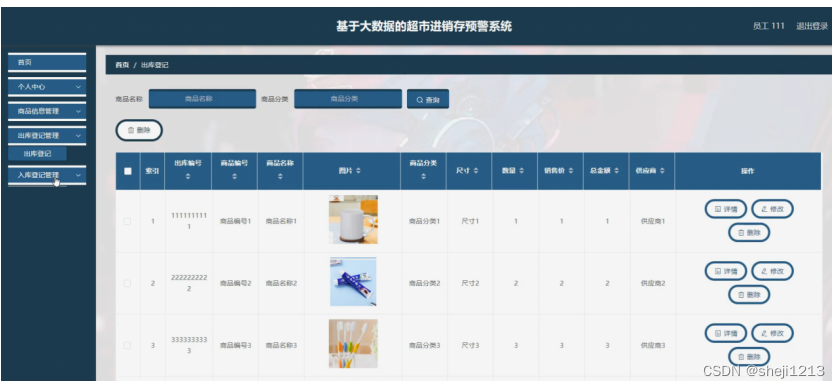Sort table by 供应商 column arrows

(x=662, y=171)
